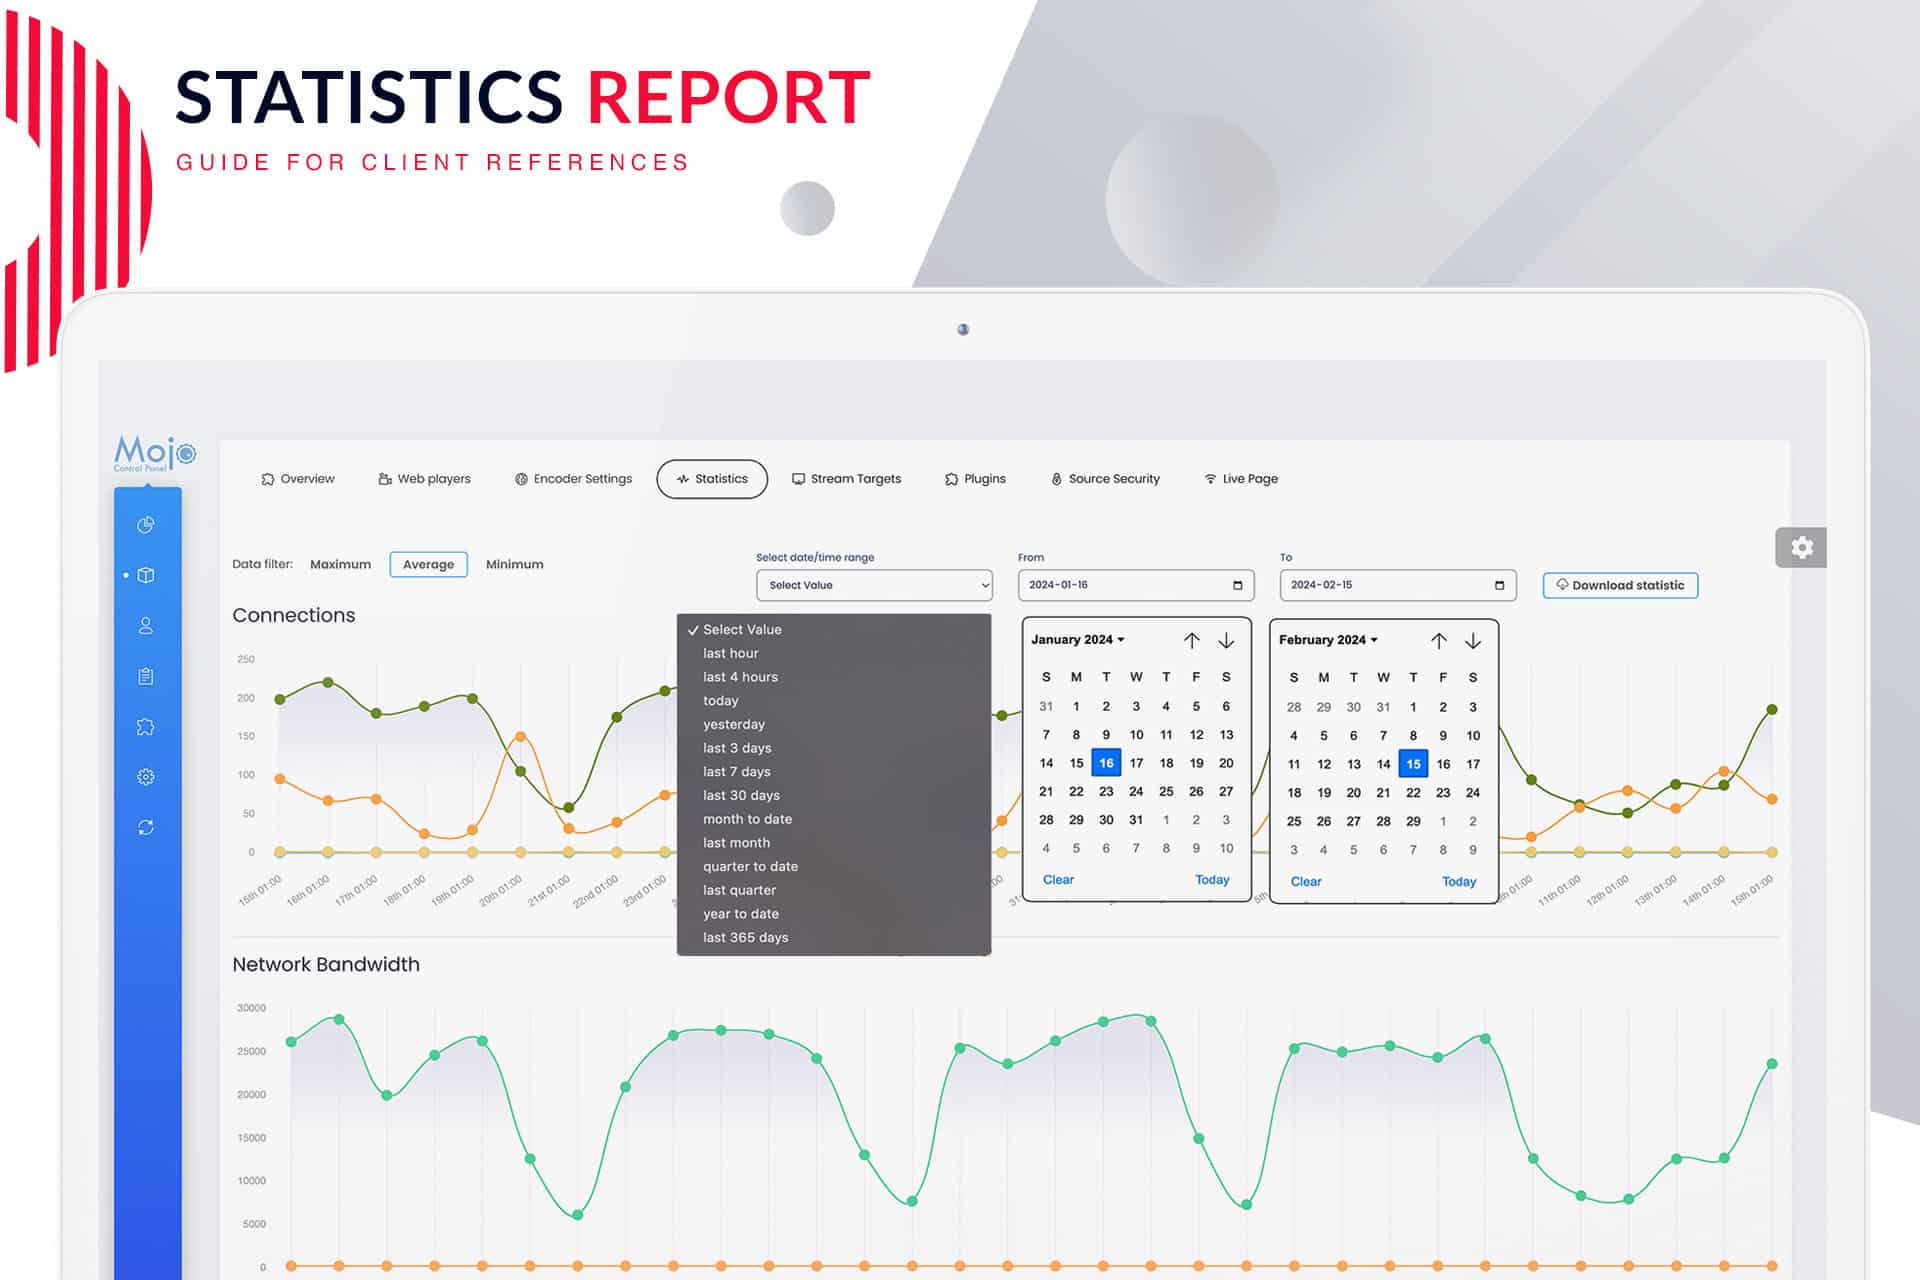Viewport: 1920px width, 1280px height.
Task: Open the pie chart dashboard sidebar icon
Action: coord(146,525)
